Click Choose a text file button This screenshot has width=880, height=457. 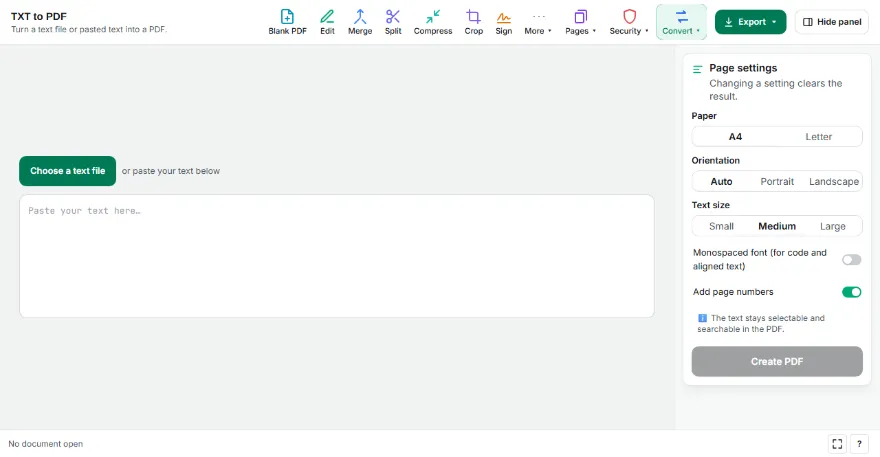click(67, 171)
